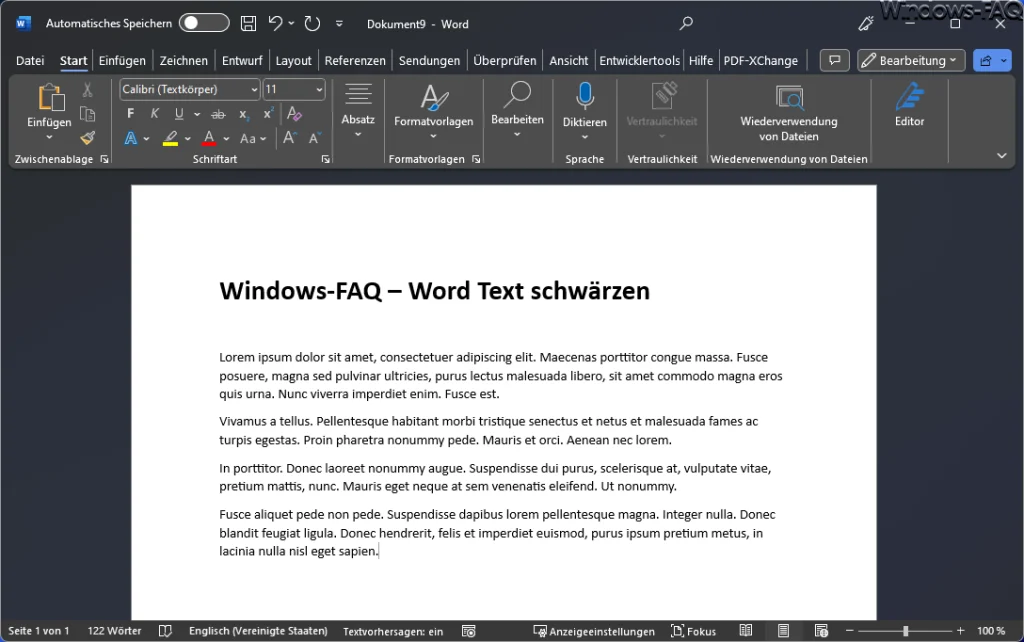Activate the Format Painter brush

pos(88,138)
